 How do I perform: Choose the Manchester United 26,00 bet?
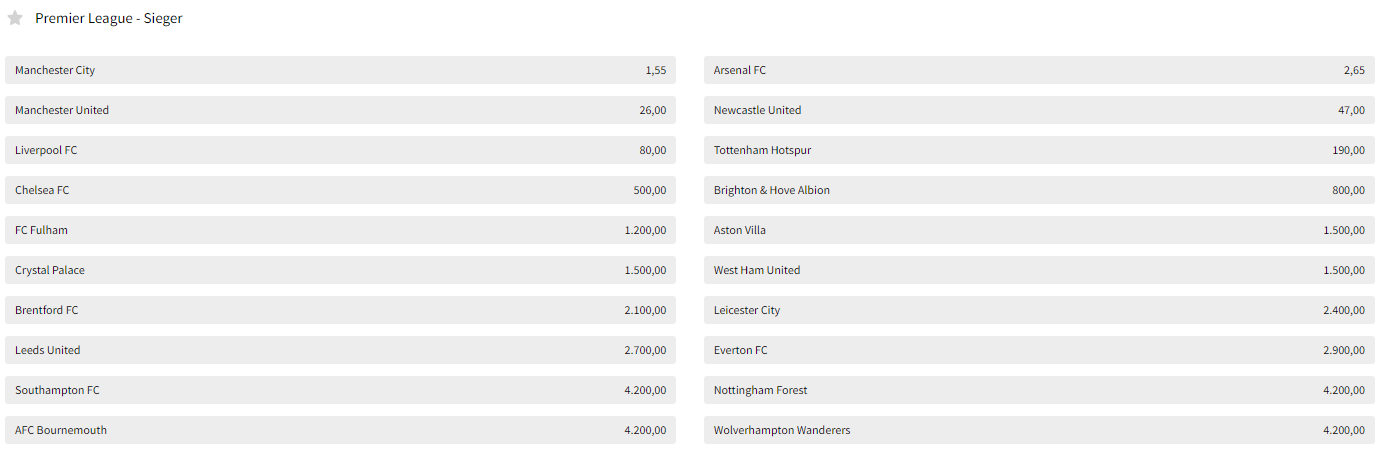click(340, 110)
